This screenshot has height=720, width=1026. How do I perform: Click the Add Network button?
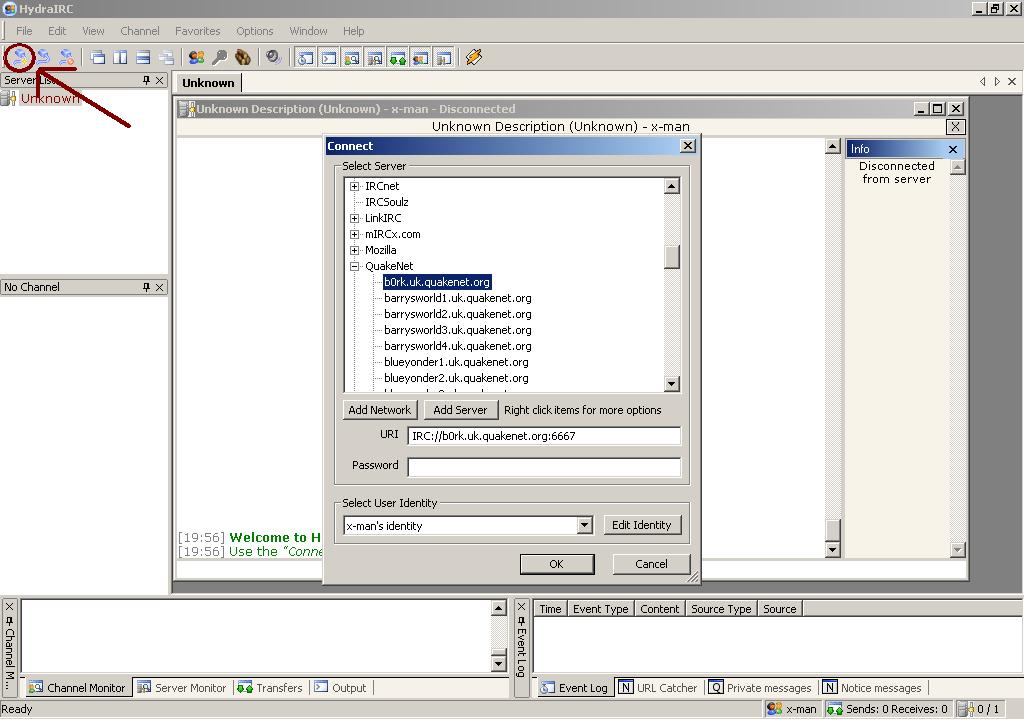click(x=380, y=410)
